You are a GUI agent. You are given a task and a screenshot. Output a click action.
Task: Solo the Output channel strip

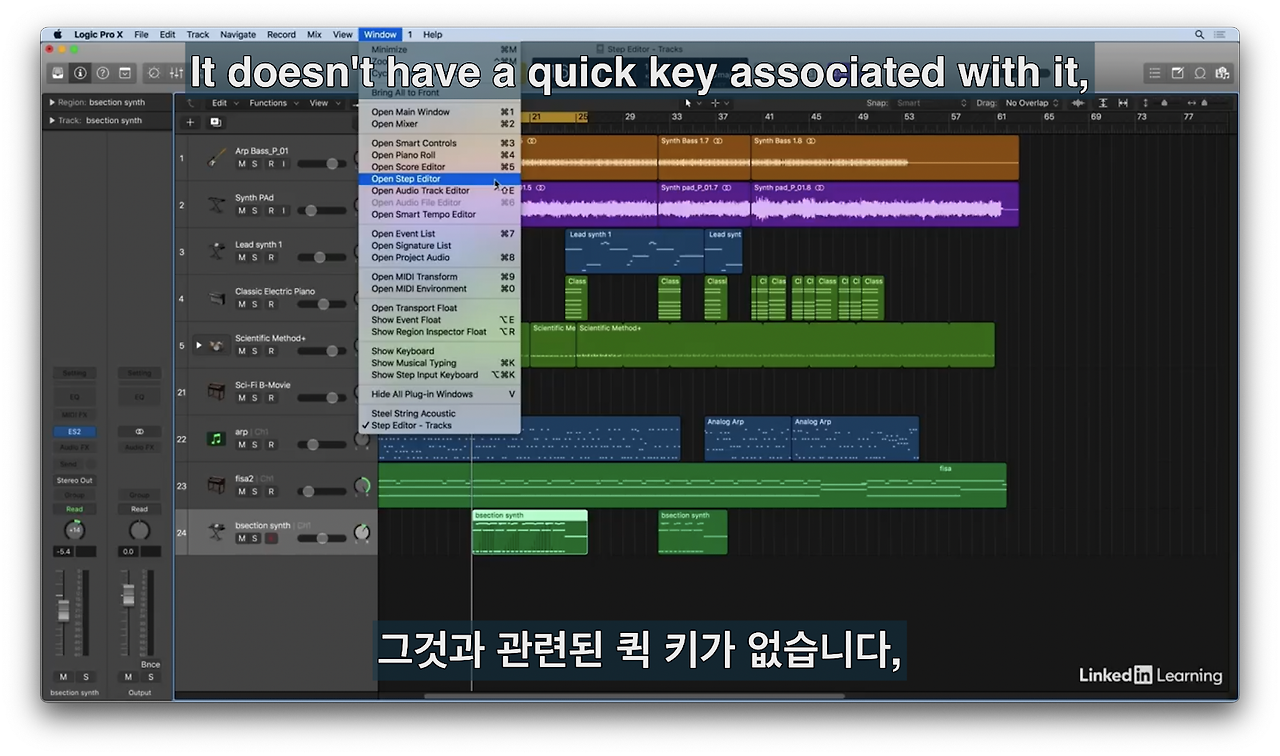150,677
